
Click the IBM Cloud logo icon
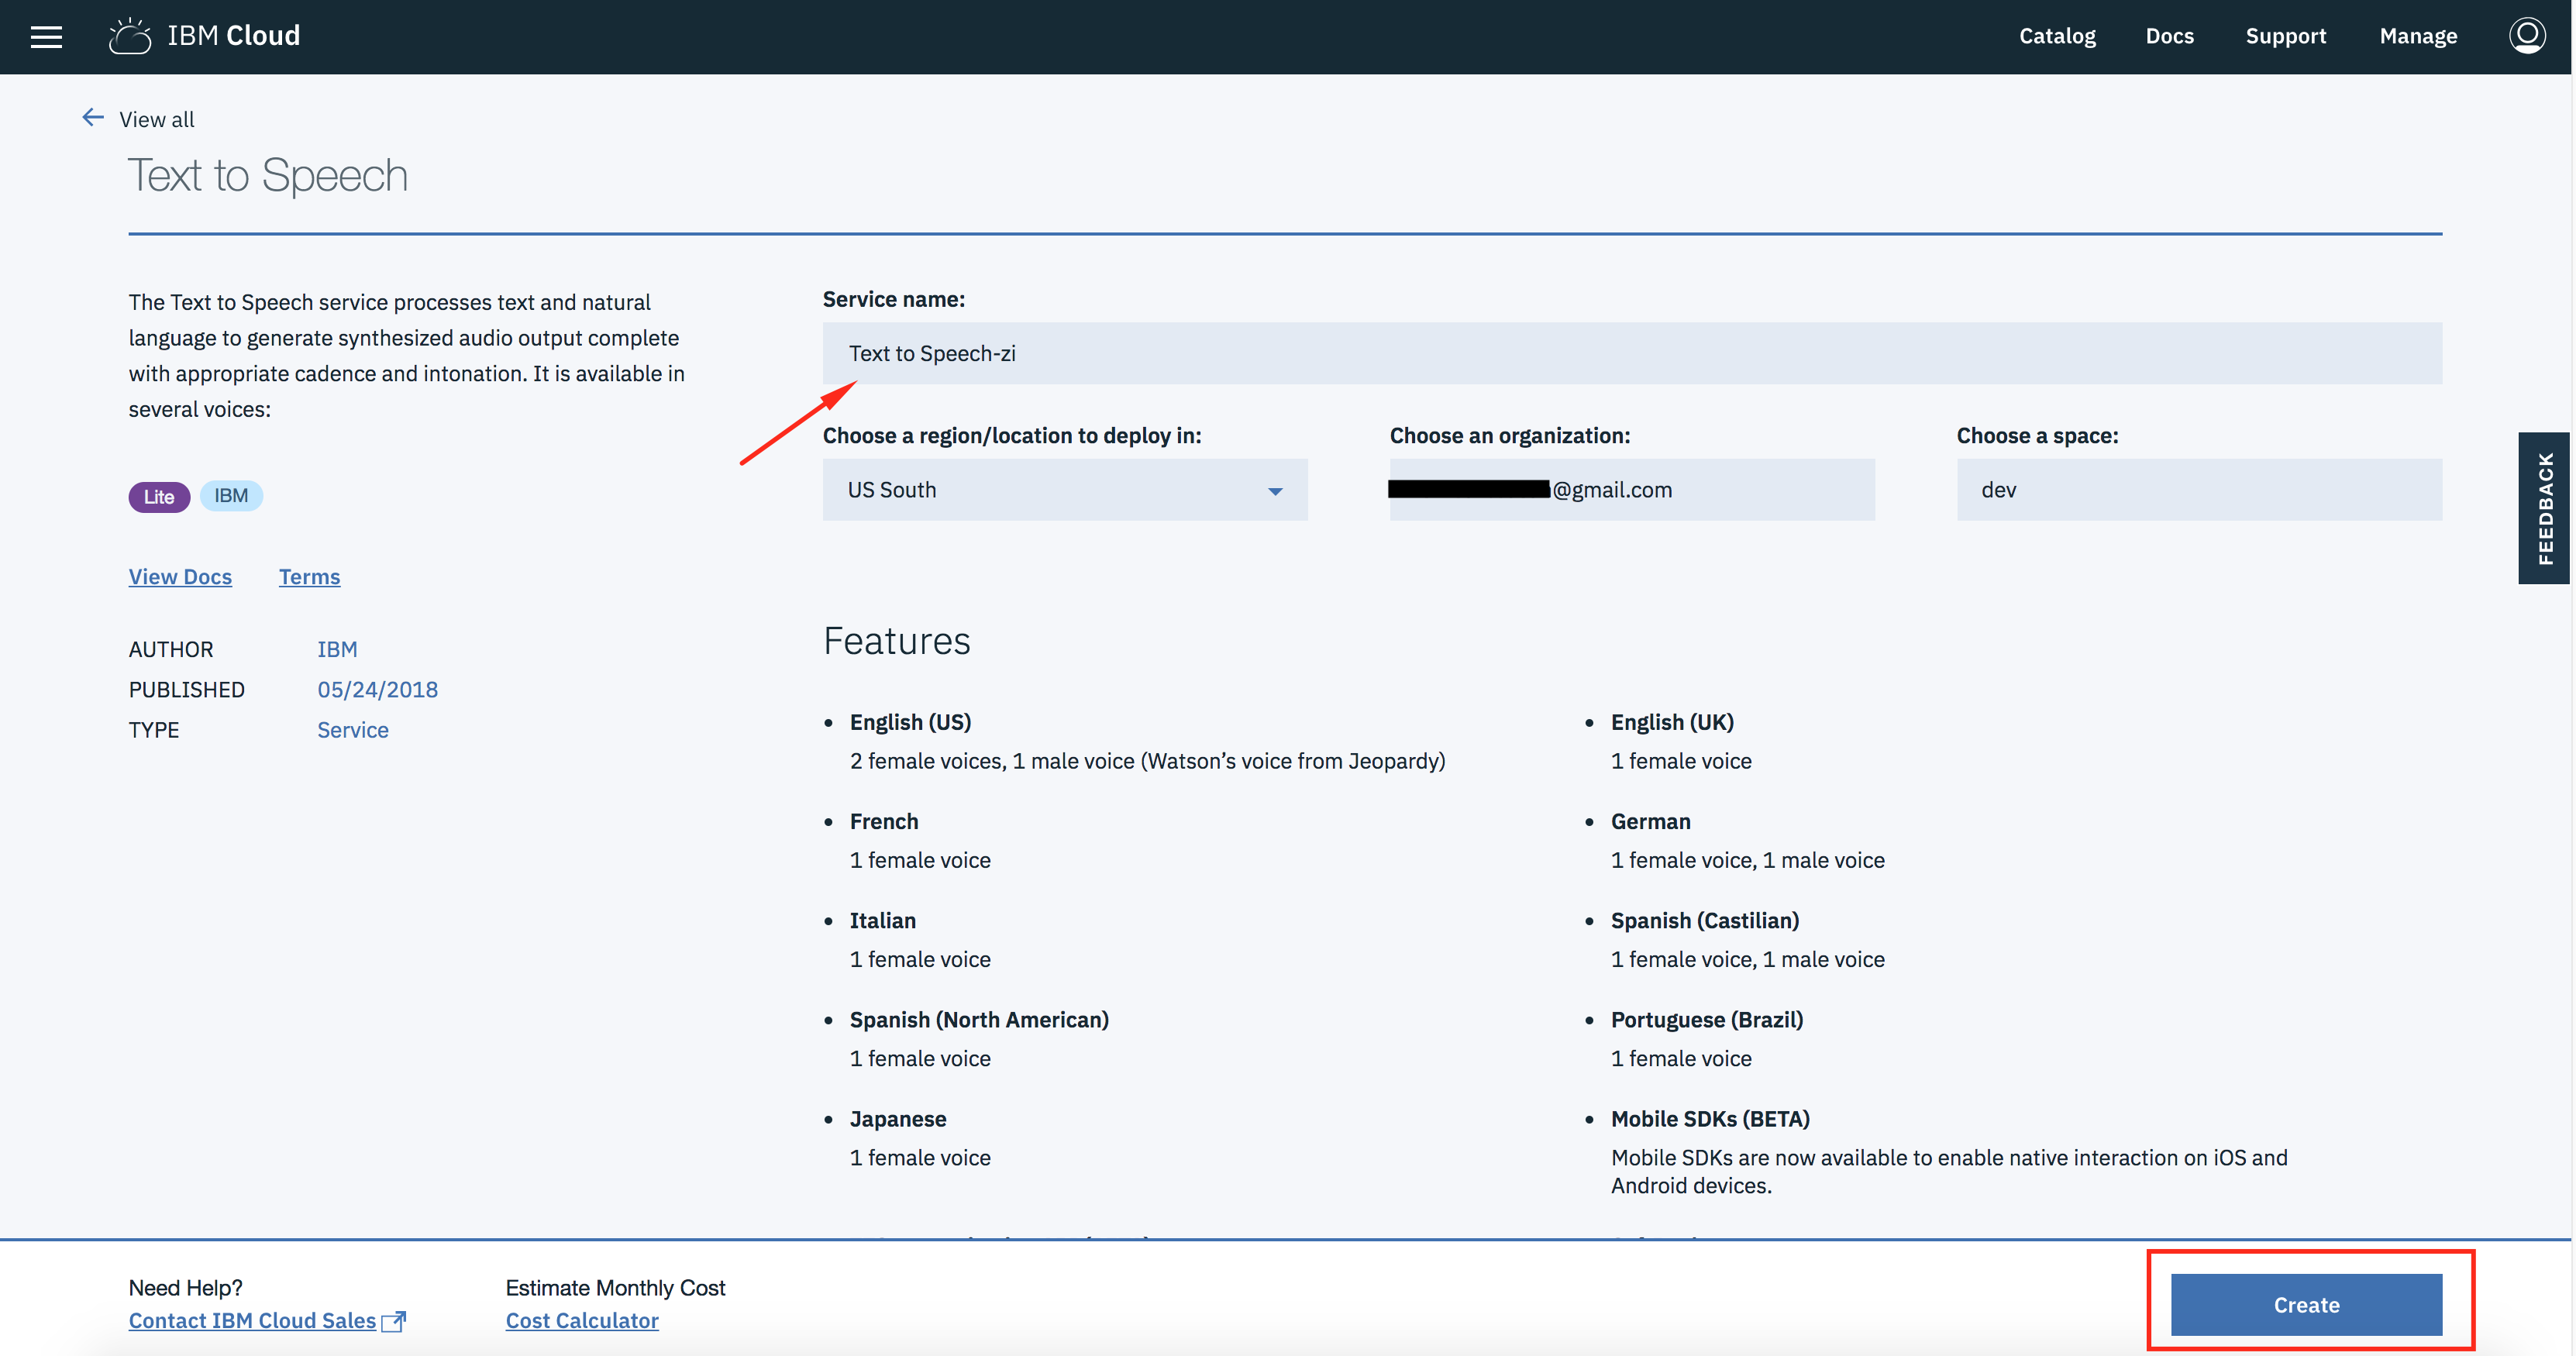pos(130,36)
